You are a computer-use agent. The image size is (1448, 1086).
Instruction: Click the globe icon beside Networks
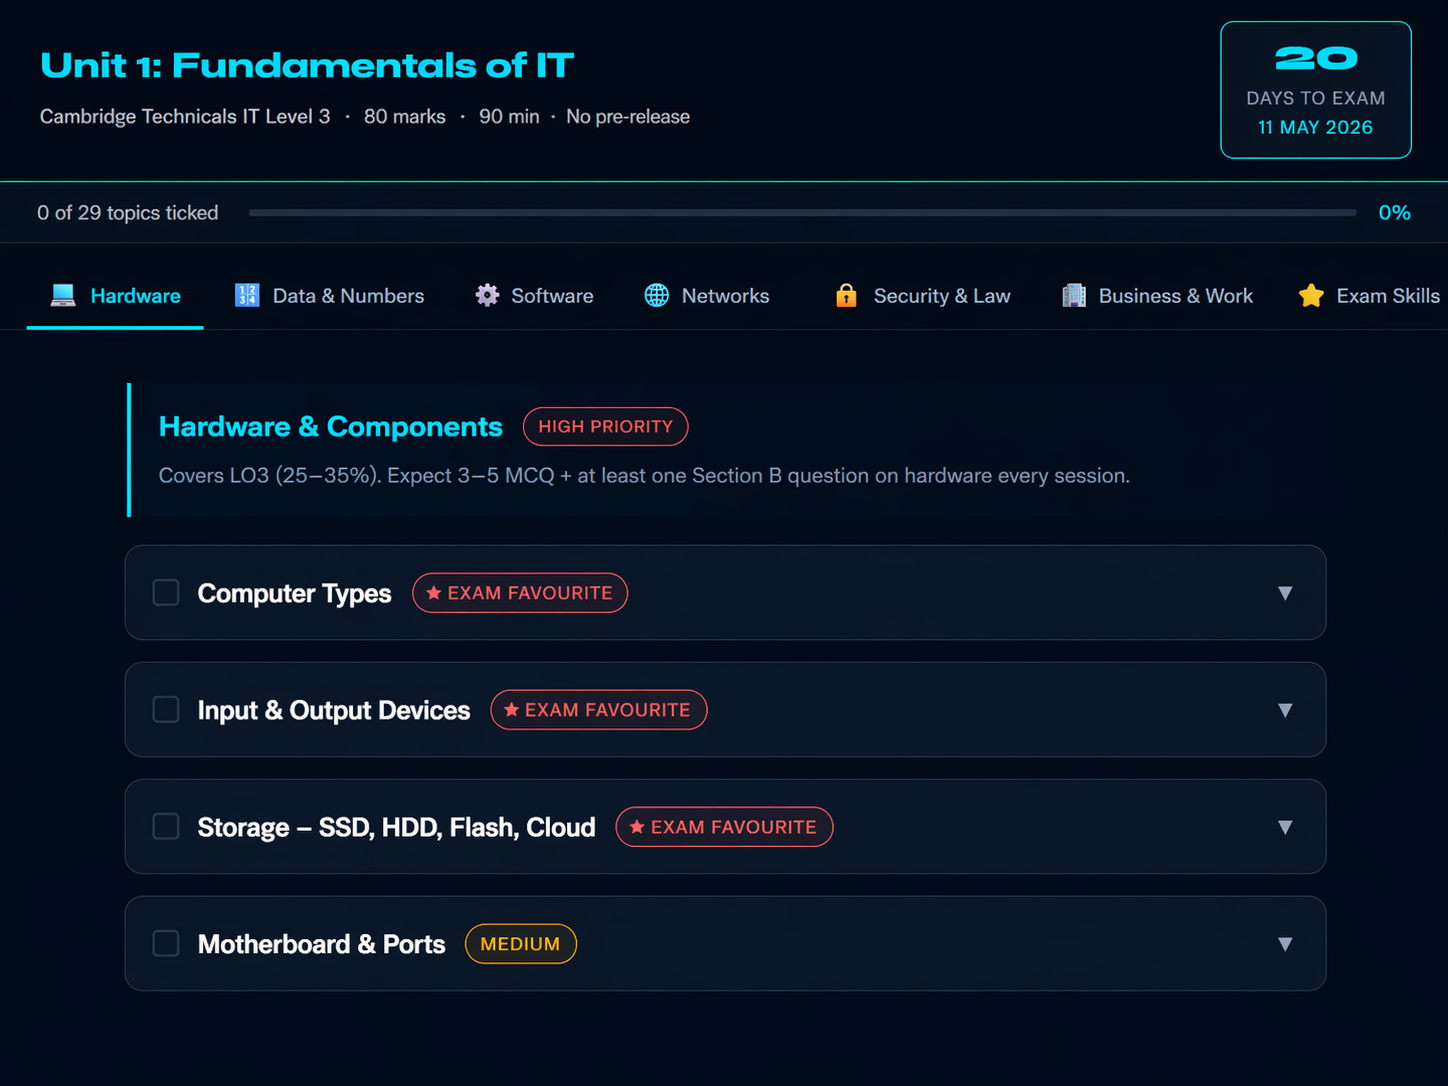click(x=657, y=295)
